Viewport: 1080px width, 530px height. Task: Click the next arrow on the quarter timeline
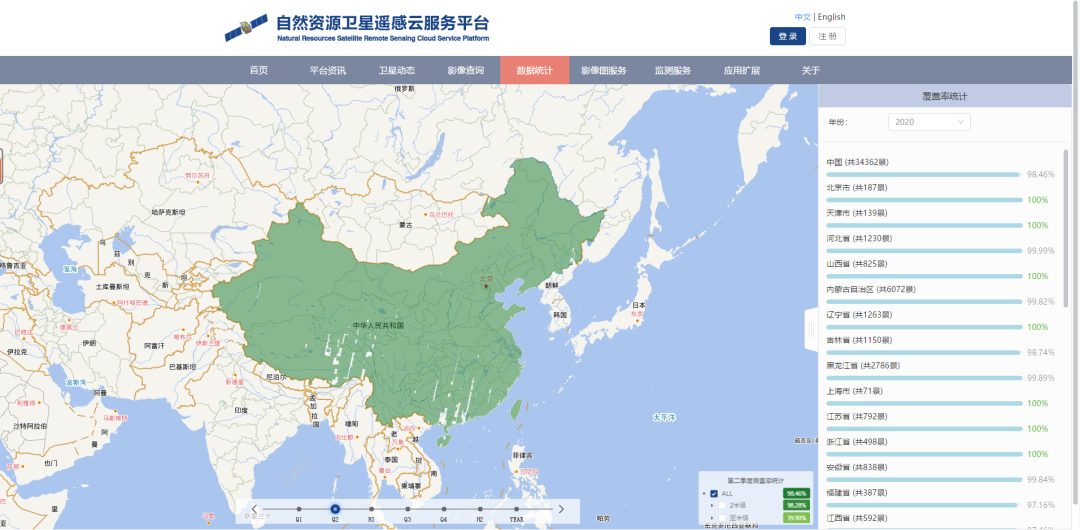coord(561,509)
